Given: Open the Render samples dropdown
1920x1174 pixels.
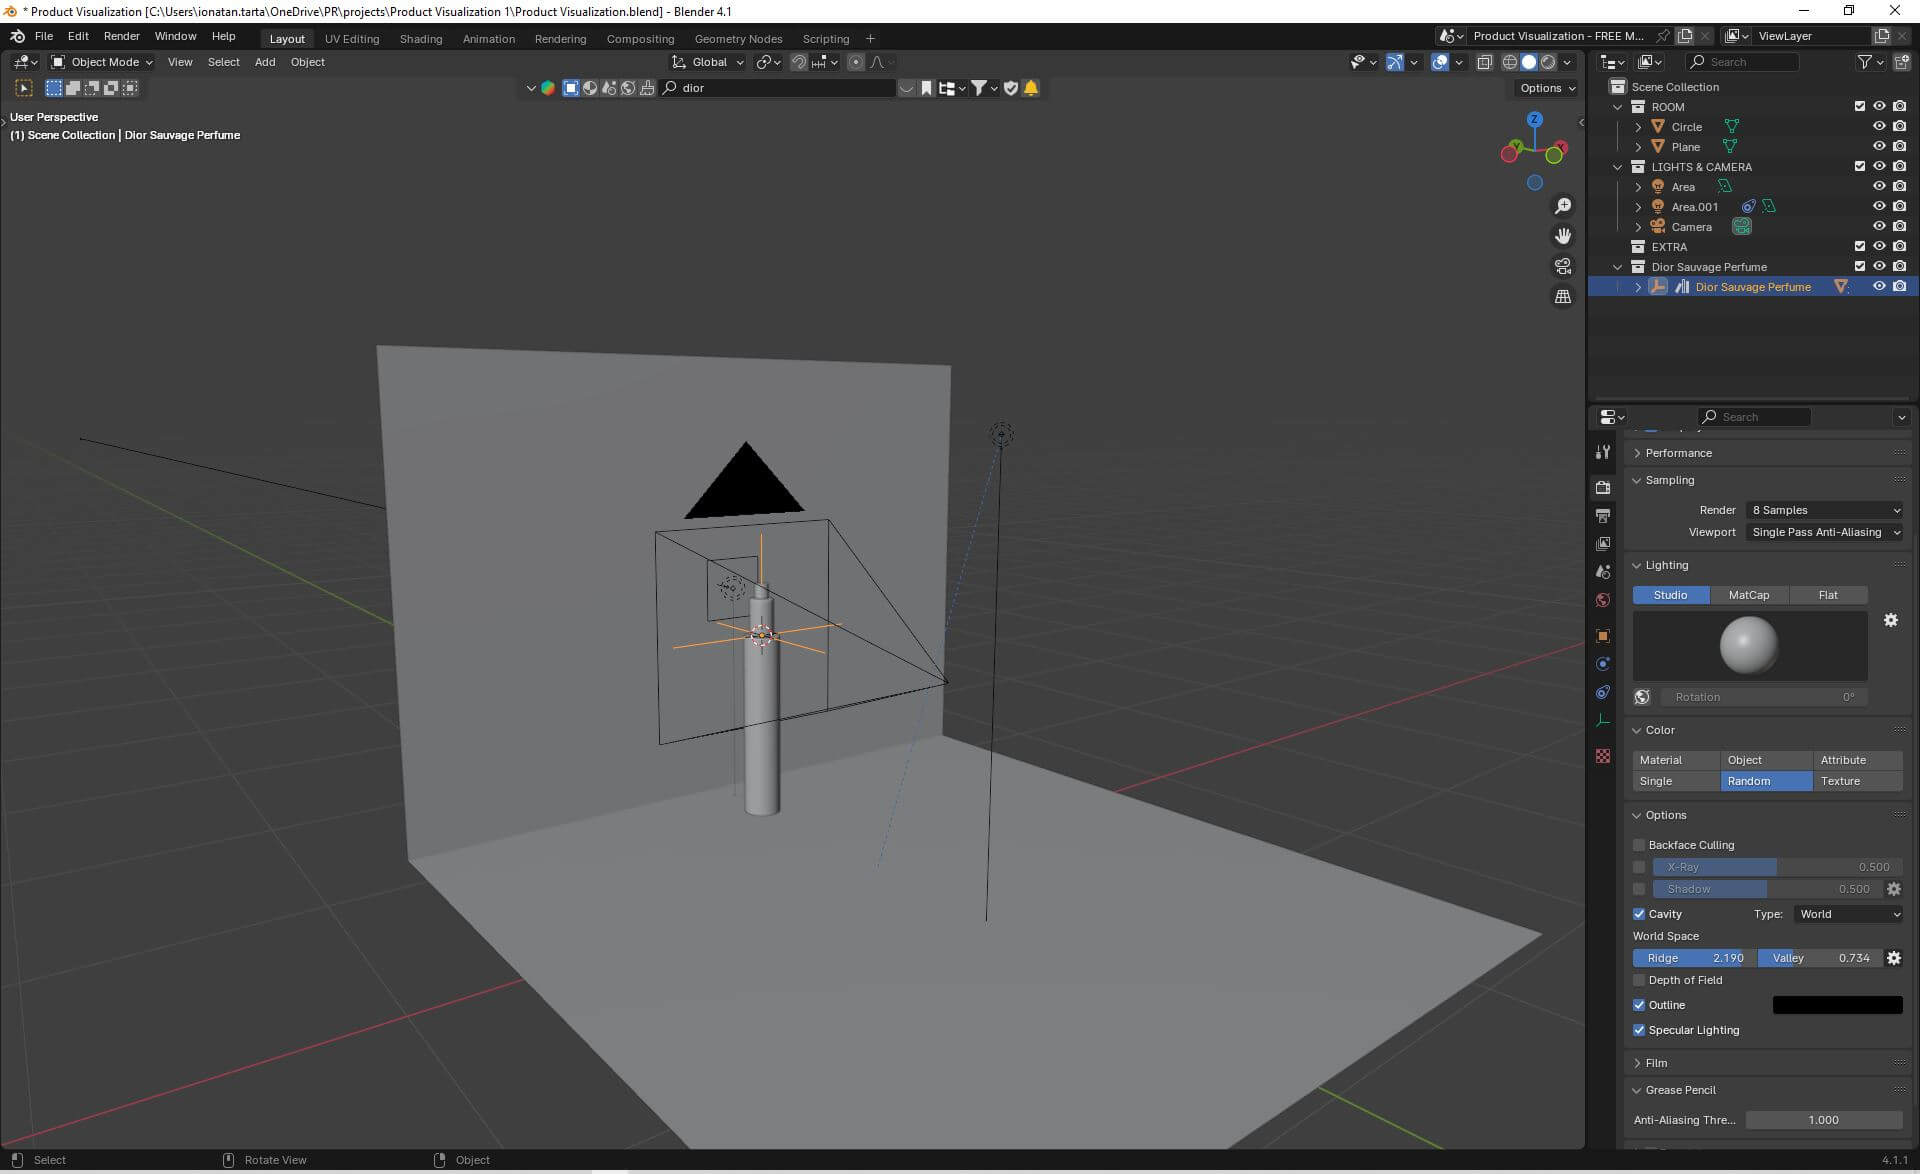Looking at the screenshot, I should click(x=1825, y=510).
